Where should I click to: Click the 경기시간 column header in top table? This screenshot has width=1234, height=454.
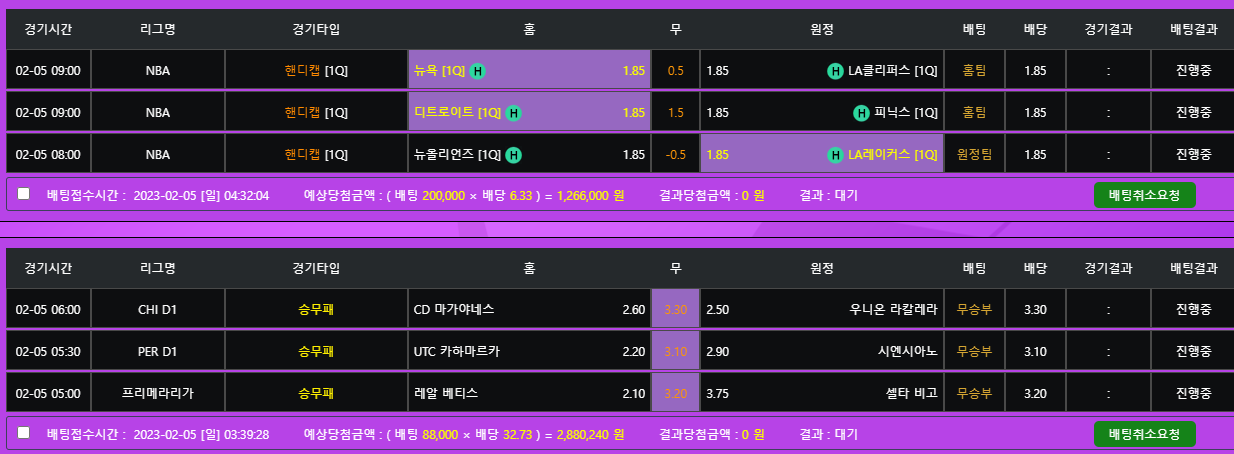(48, 29)
